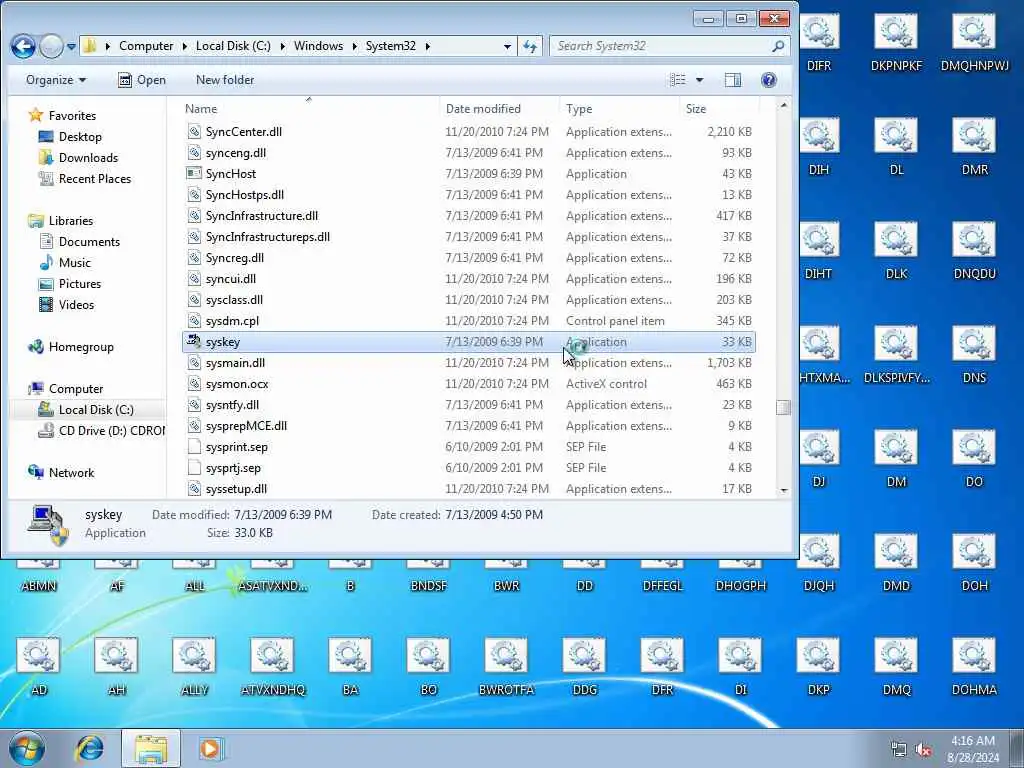The image size is (1024, 768).
Task: Refresh the System32 folder view
Action: (530, 46)
